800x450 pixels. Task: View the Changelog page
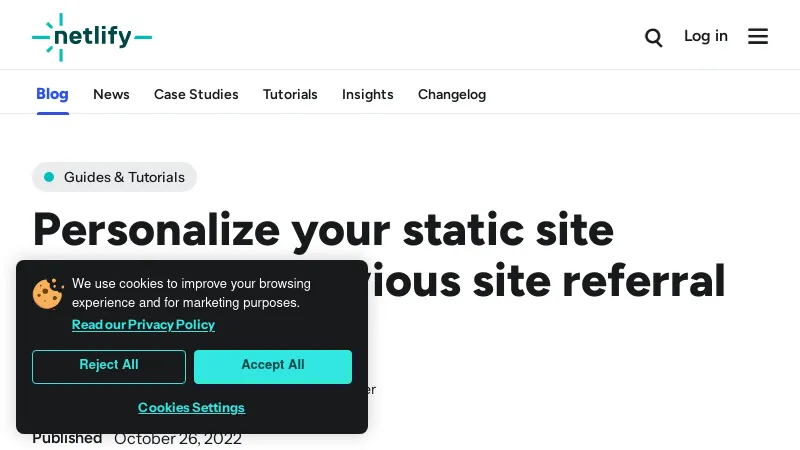452,94
